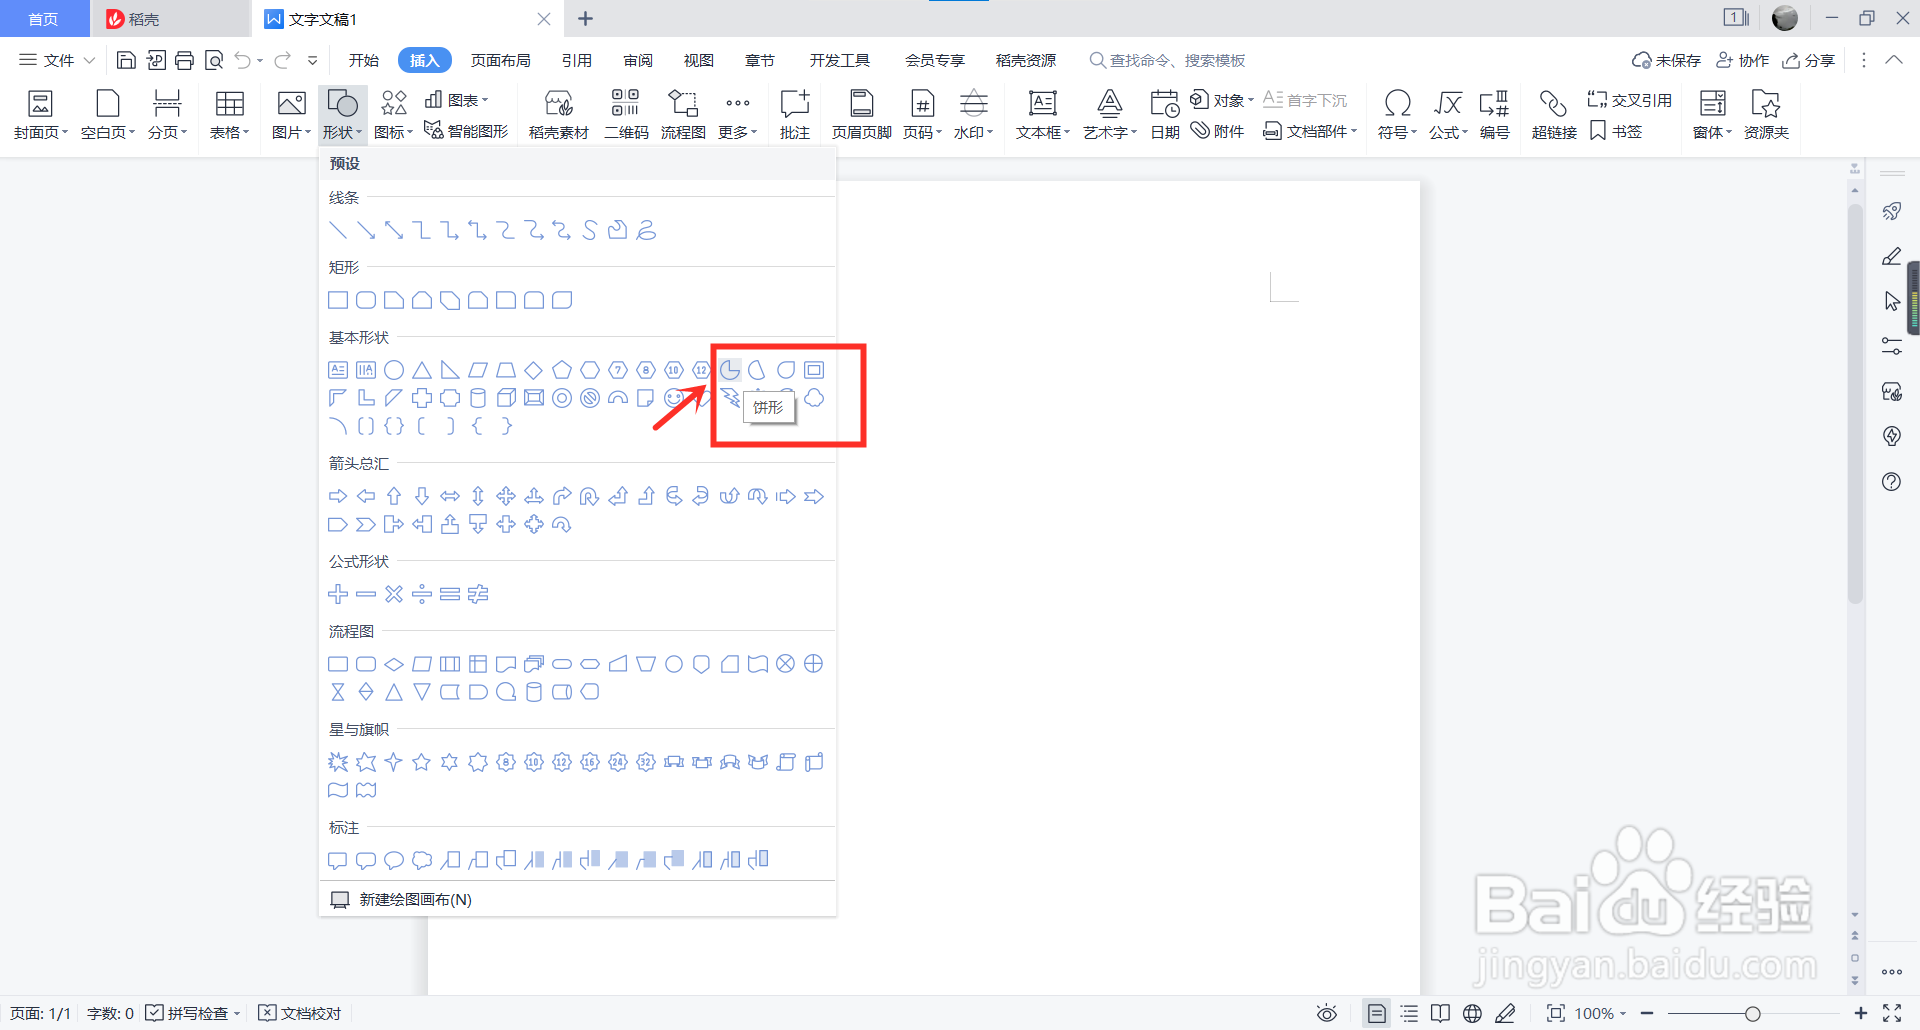Image resolution: width=1920 pixels, height=1030 pixels.
Task: Undo the last action
Action: pos(242,61)
